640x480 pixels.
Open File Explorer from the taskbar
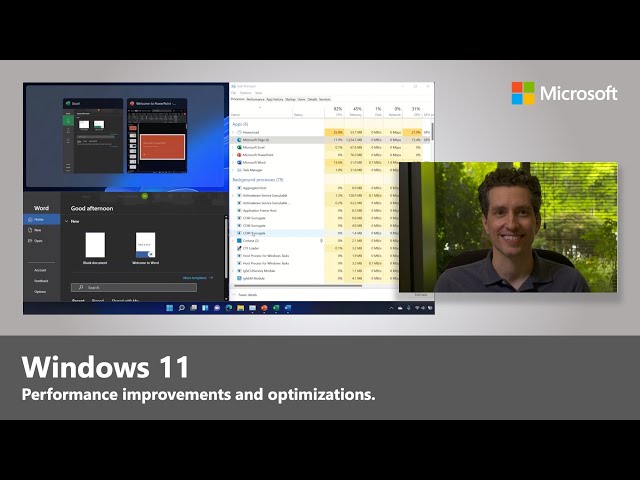(x=241, y=308)
